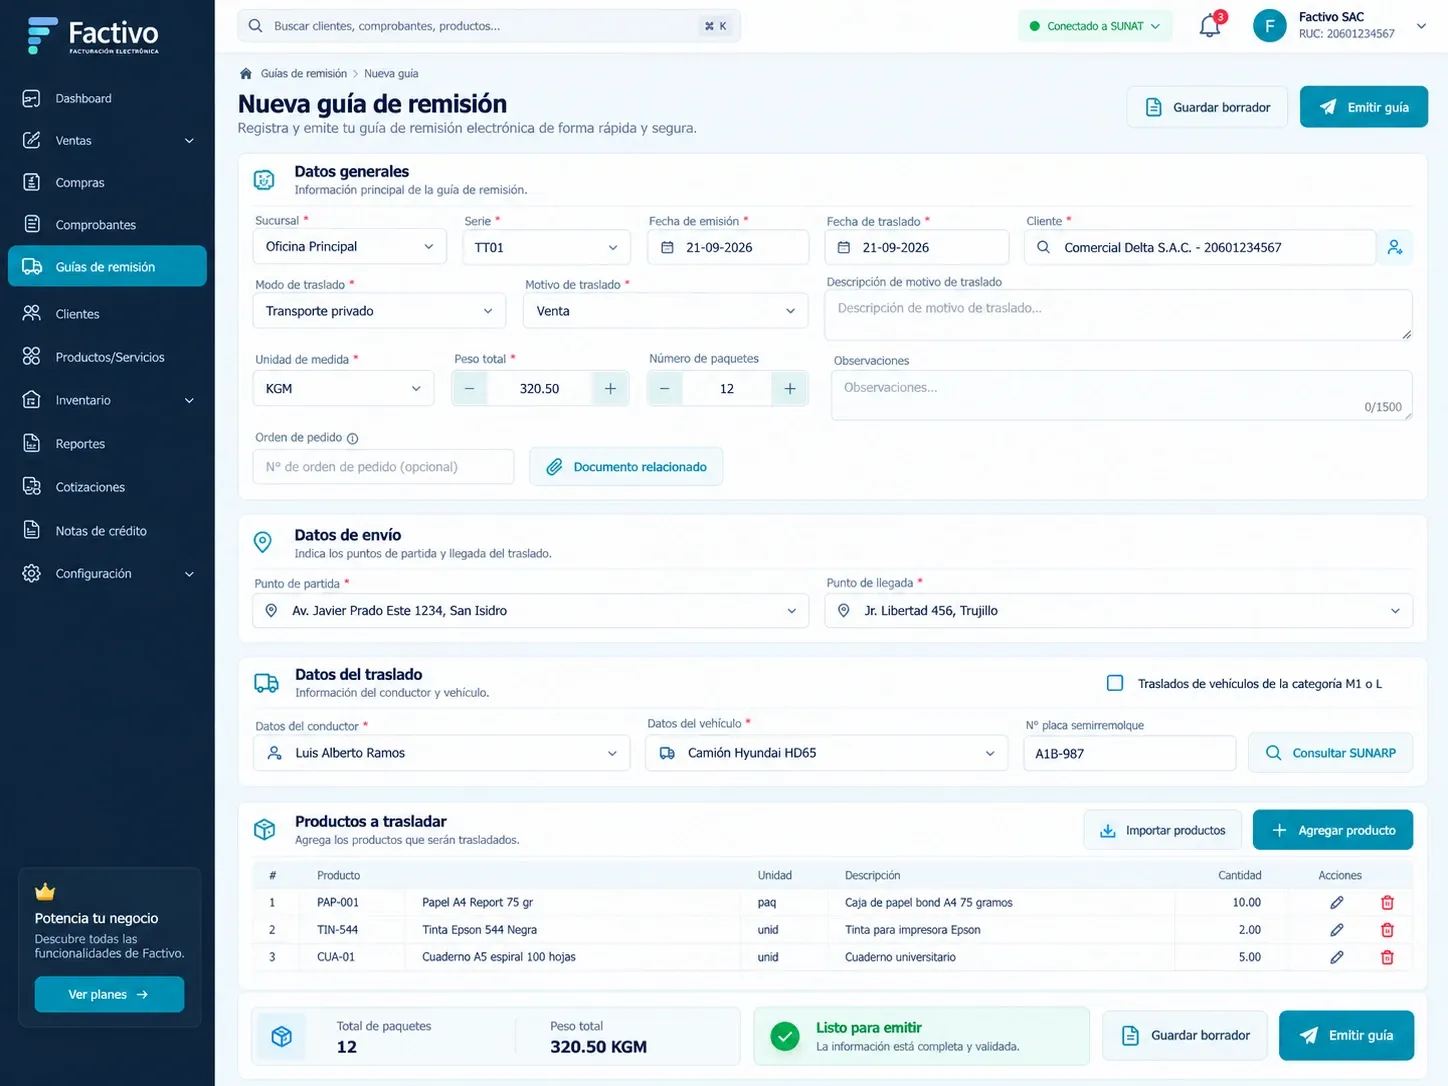Delete product PAP-001 with trash icon
This screenshot has width=1448, height=1086.
1387,902
